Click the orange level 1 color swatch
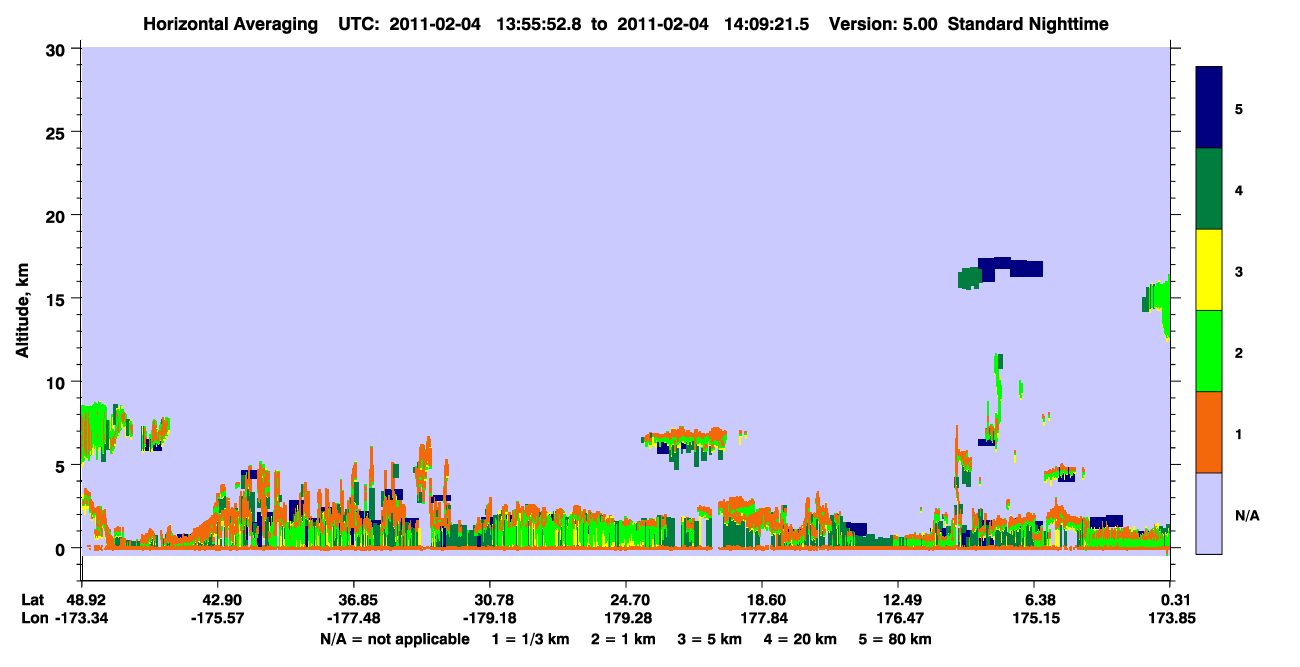Screen dimensions: 1300x667 (1209, 432)
